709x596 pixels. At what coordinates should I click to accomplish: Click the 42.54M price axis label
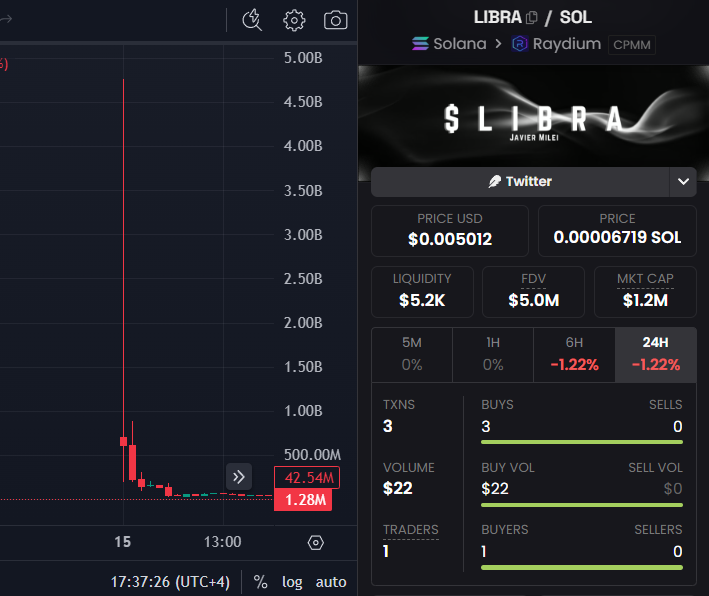point(307,478)
